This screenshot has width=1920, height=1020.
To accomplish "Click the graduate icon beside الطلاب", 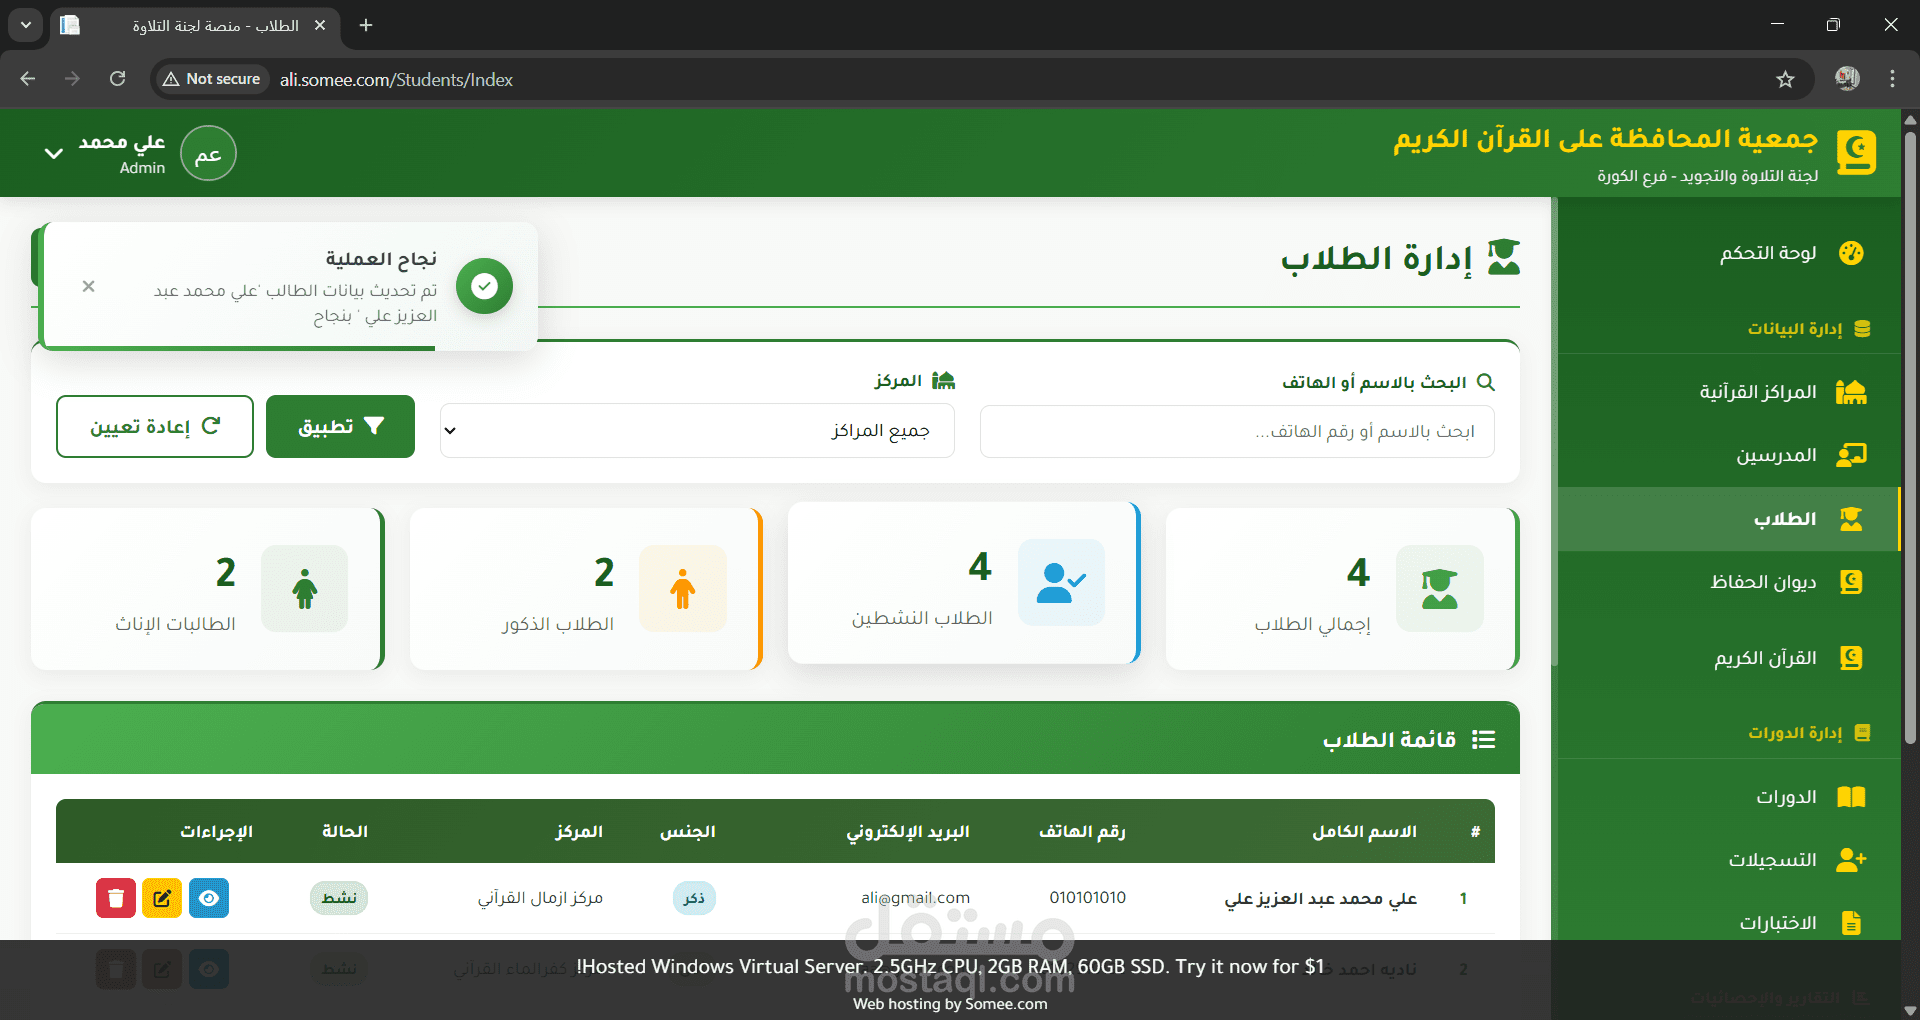I will coord(1851,519).
